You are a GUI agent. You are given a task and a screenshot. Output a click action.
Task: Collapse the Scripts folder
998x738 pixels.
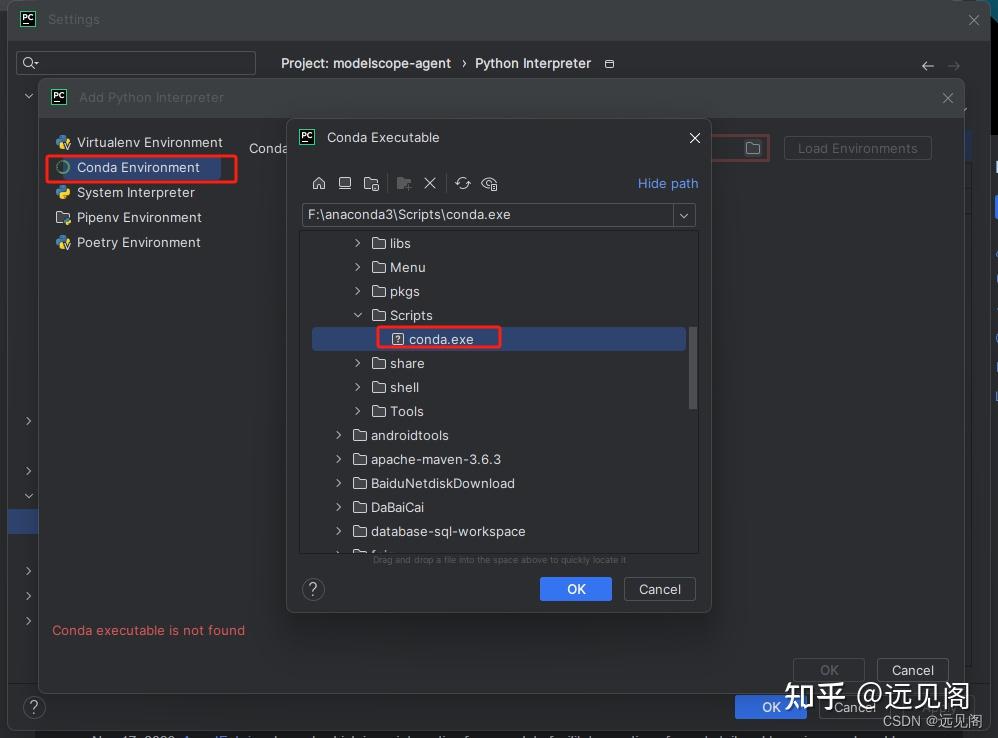point(357,315)
